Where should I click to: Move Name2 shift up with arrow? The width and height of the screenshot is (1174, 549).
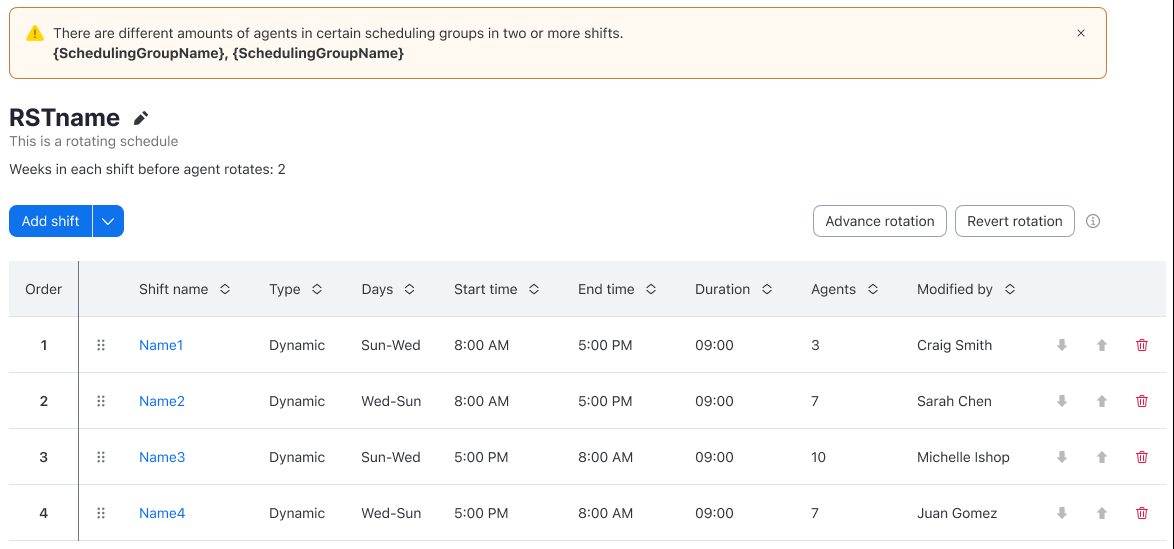1101,401
